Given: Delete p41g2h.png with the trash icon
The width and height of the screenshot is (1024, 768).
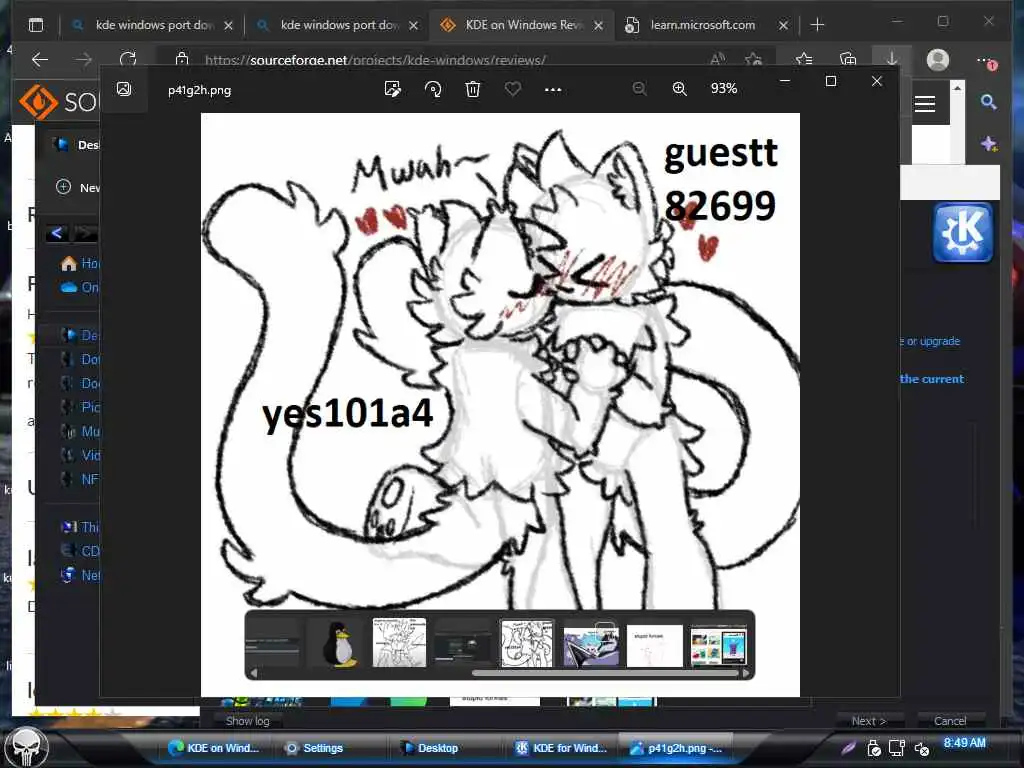Looking at the screenshot, I should pyautogui.click(x=473, y=89).
